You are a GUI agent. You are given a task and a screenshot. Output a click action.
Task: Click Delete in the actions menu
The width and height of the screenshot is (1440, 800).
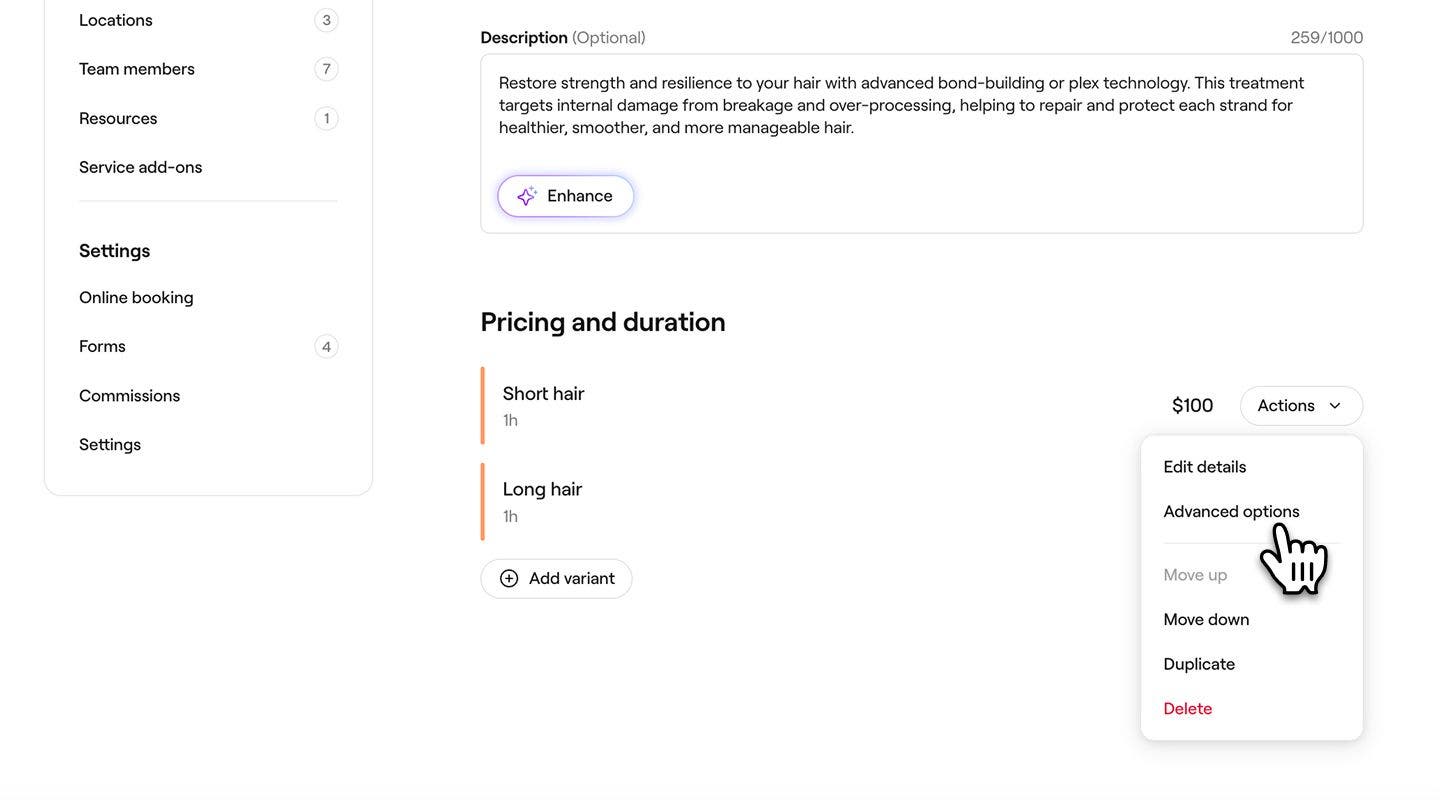[x=1187, y=708]
